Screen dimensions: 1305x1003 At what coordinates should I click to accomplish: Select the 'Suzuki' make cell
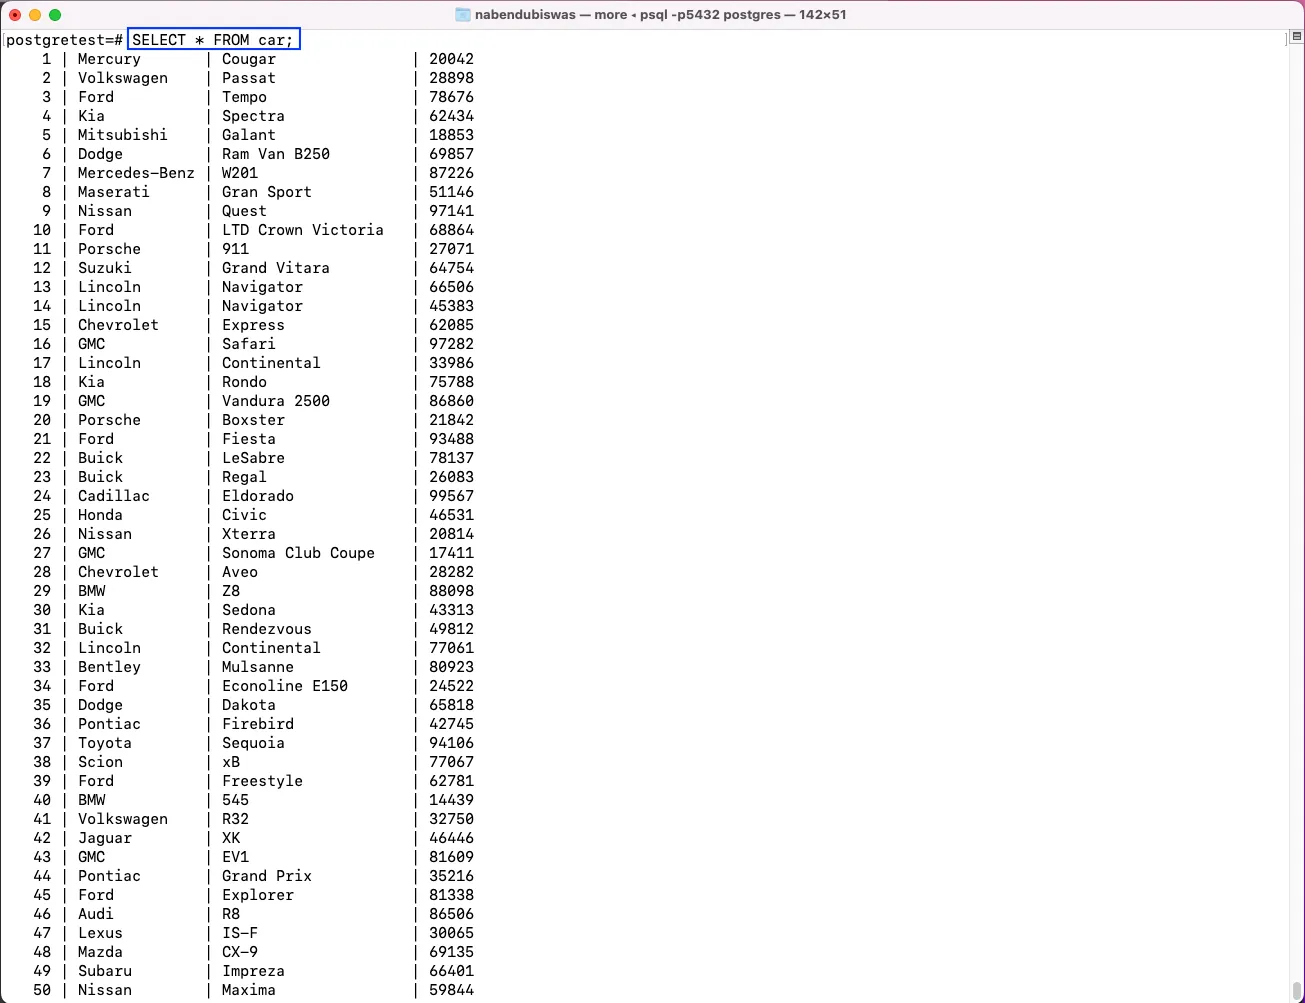click(x=105, y=268)
